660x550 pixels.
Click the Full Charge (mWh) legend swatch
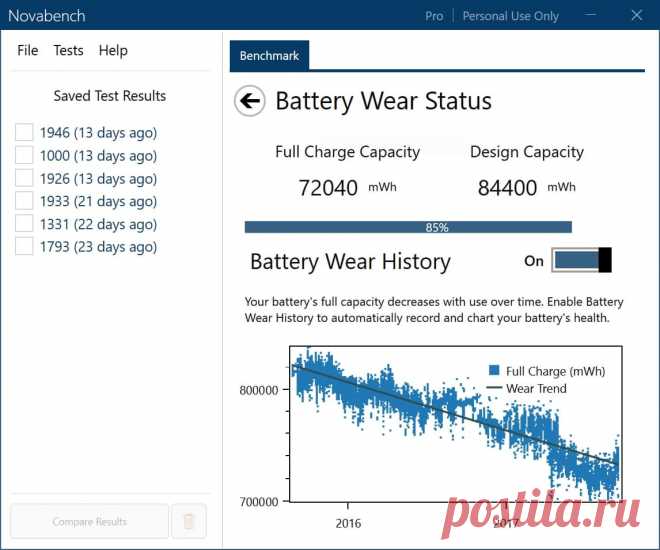point(494,370)
